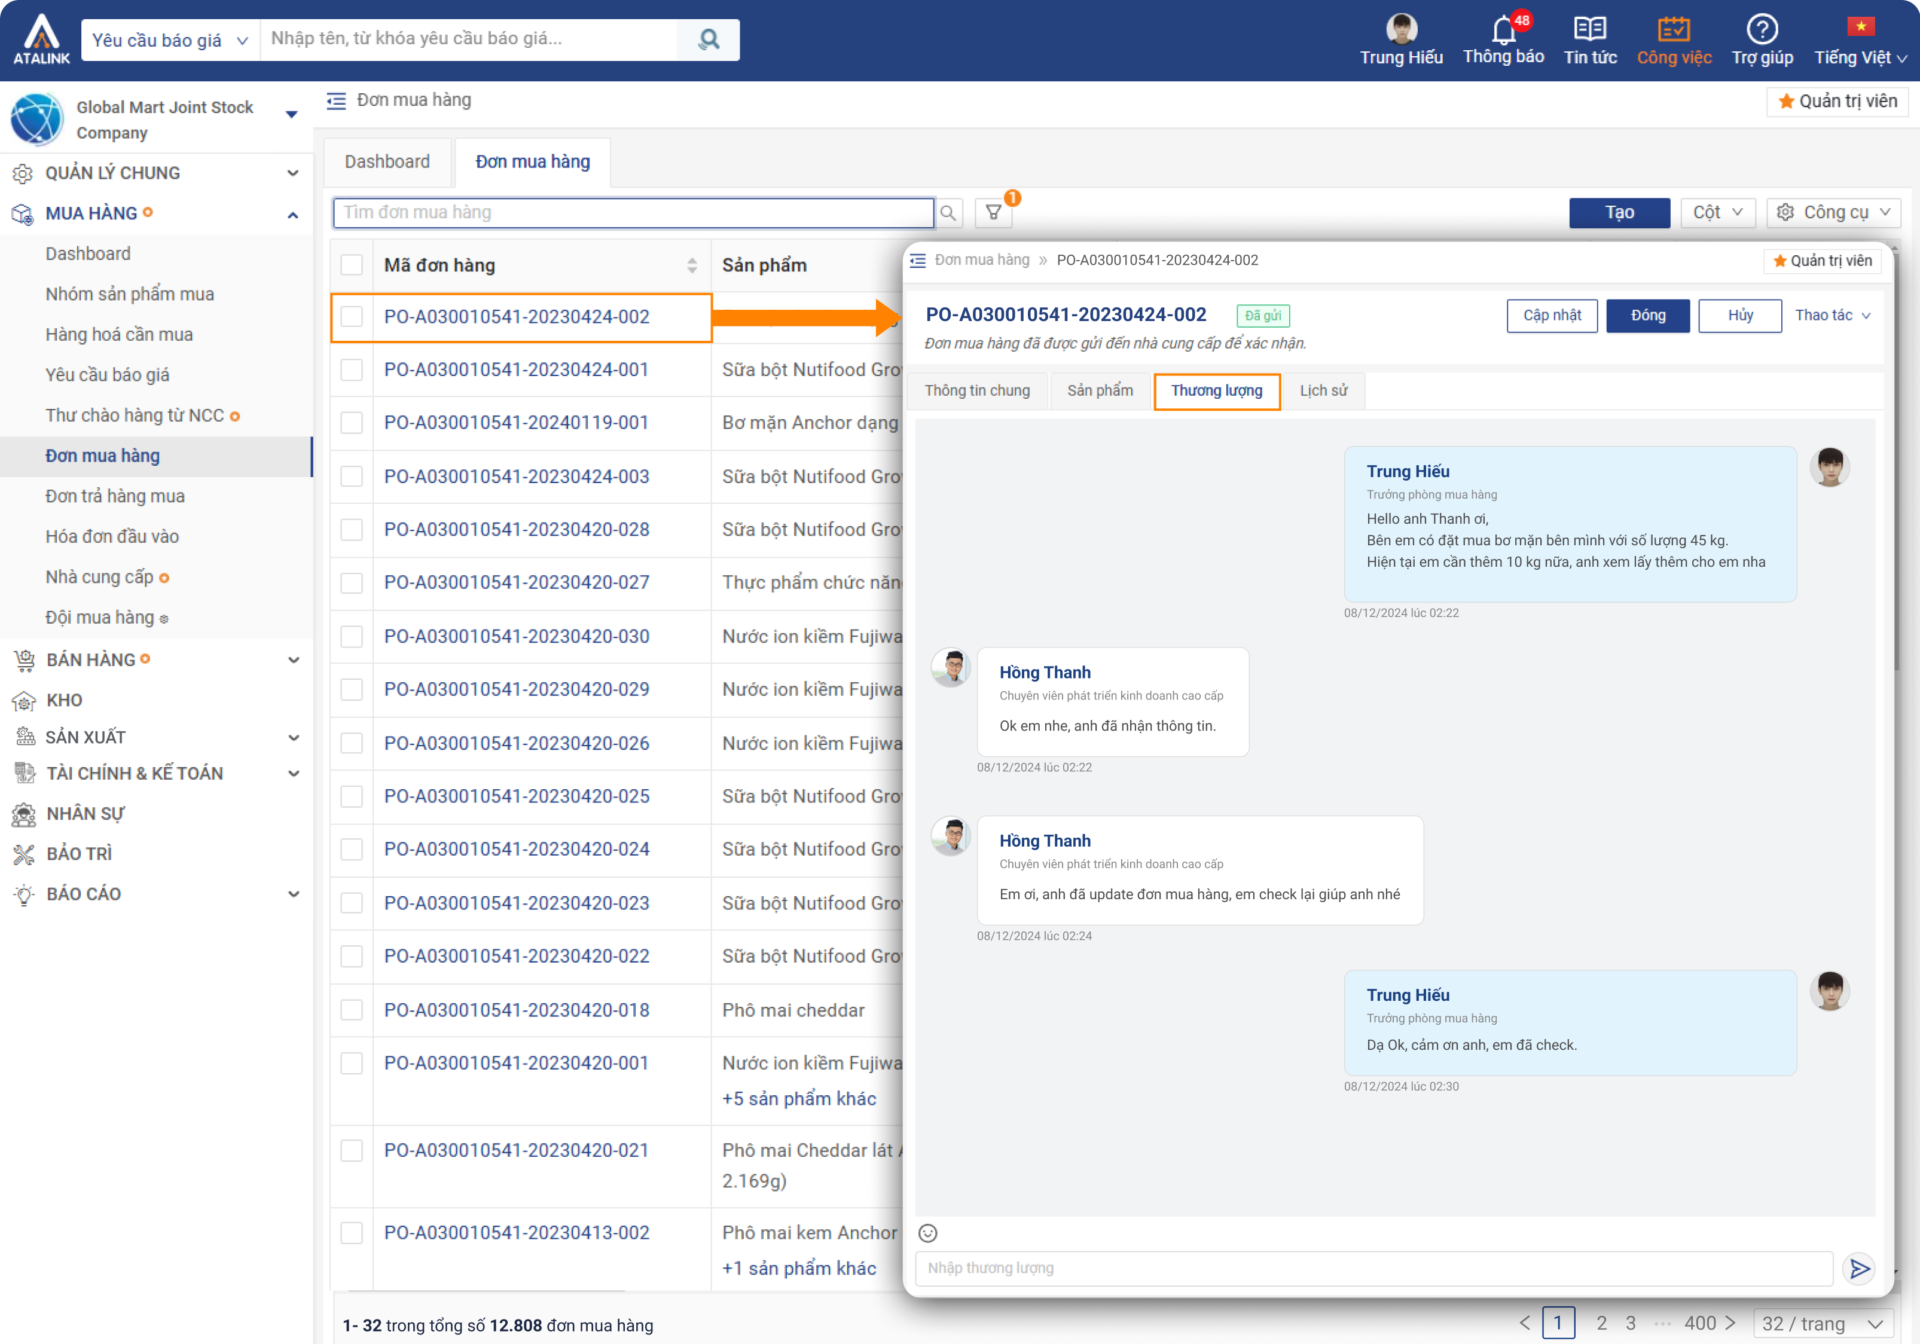The height and width of the screenshot is (1344, 1920).
Task: Expand BÁN HÀNG section chevron
Action: (293, 660)
